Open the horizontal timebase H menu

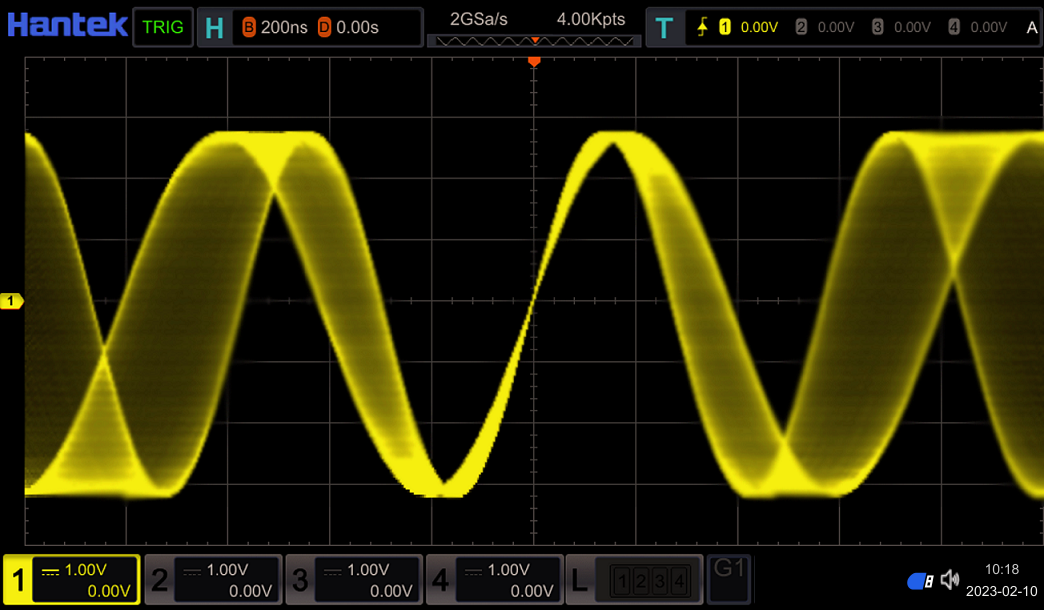[215, 27]
